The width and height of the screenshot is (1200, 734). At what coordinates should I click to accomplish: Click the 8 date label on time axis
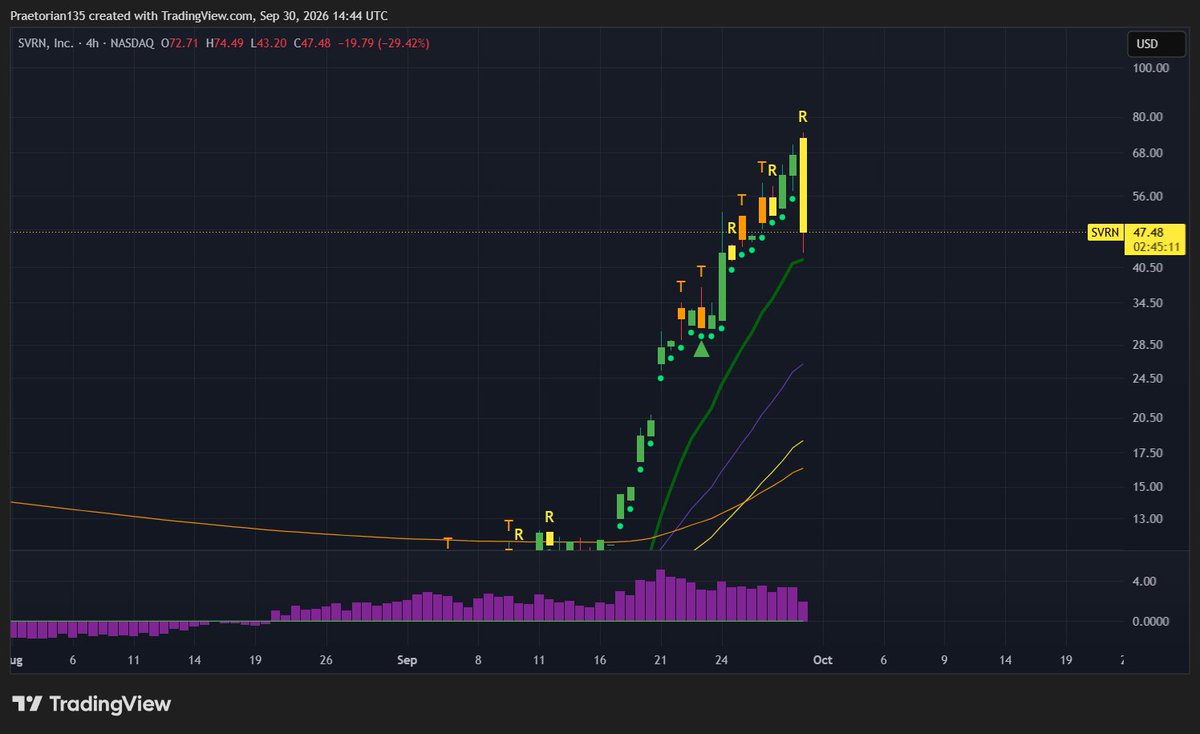click(x=478, y=661)
